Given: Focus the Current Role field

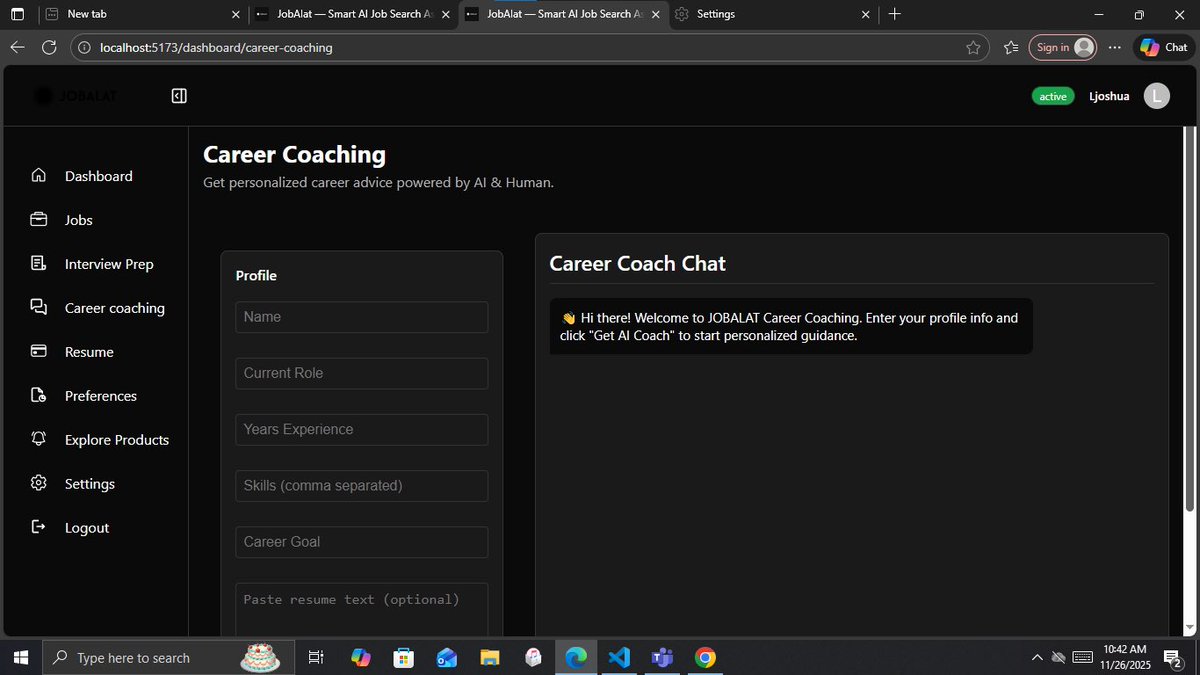Looking at the screenshot, I should coord(362,373).
